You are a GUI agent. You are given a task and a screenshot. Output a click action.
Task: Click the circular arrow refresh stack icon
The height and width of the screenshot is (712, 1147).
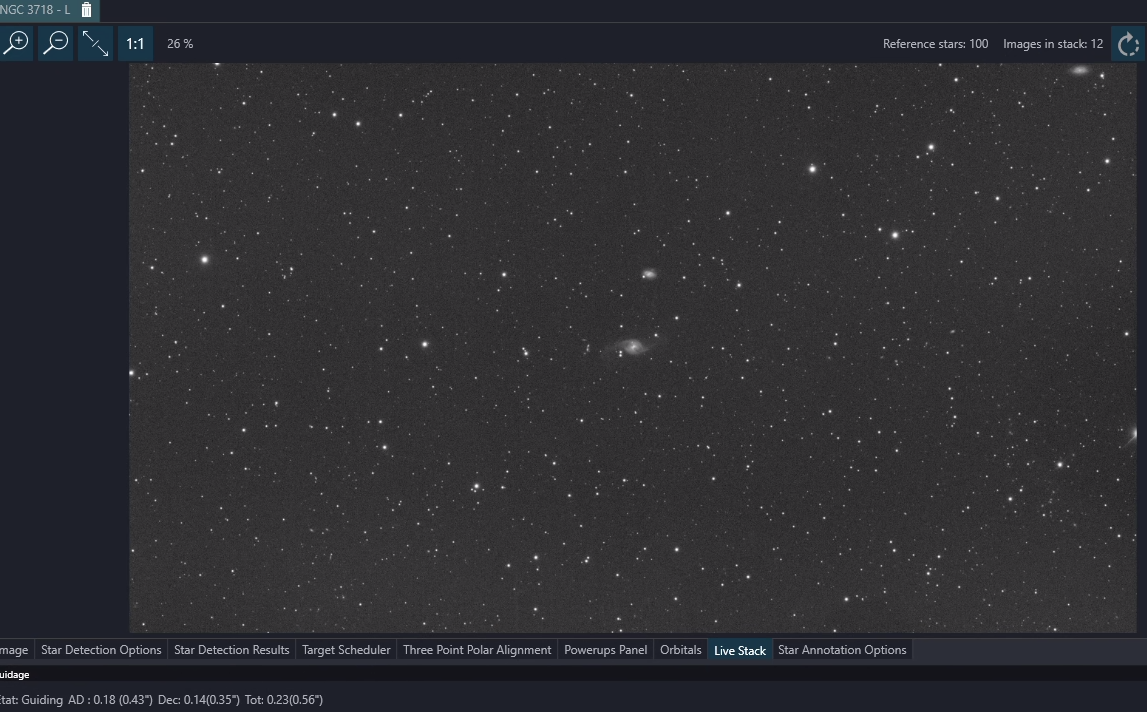[x=1128, y=44]
